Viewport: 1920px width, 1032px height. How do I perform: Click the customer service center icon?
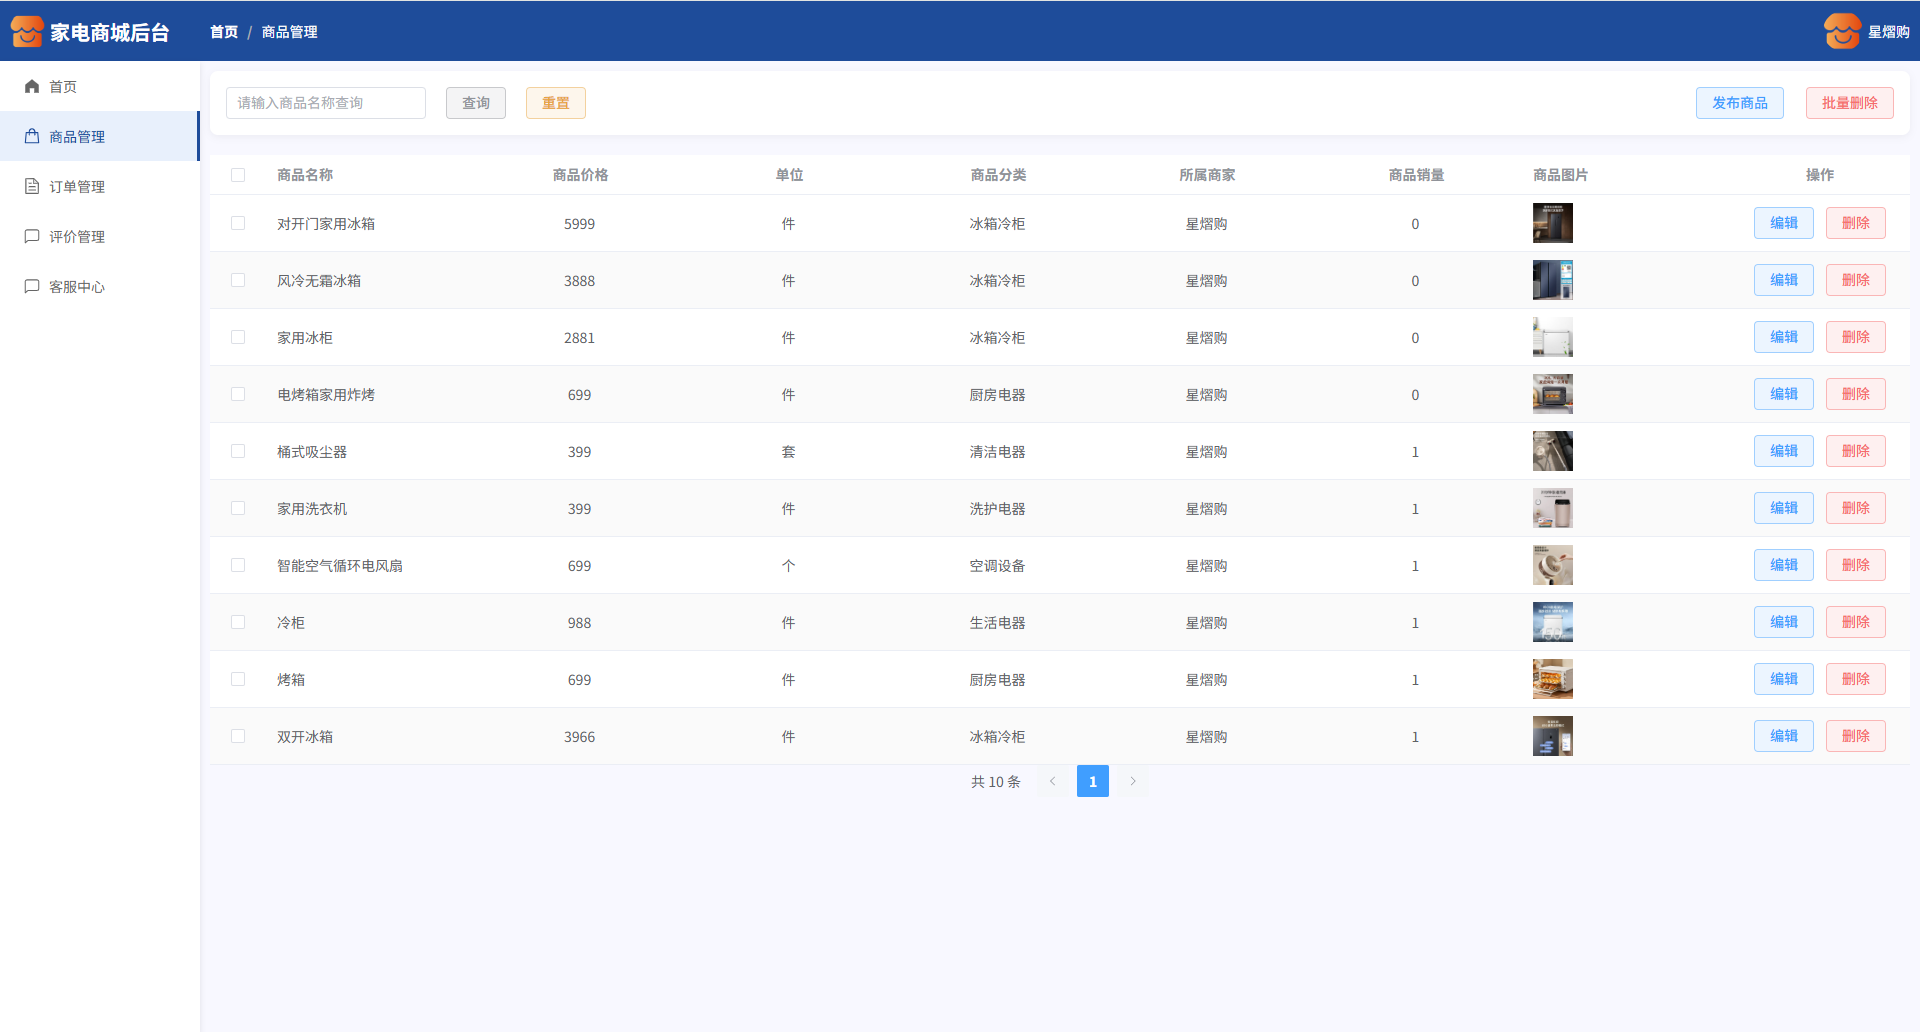(x=32, y=287)
